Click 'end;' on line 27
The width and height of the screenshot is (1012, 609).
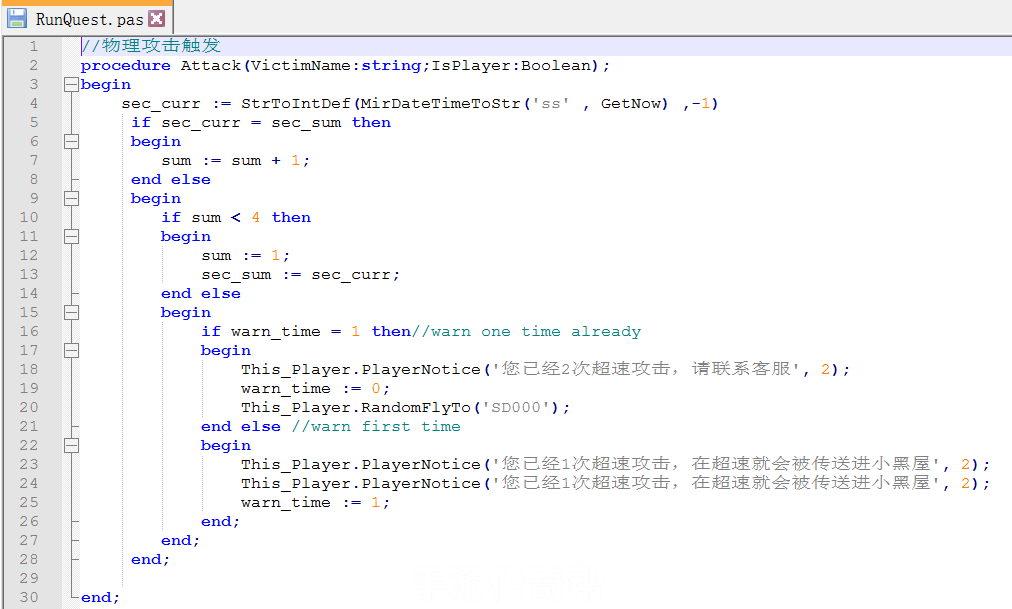pos(180,540)
